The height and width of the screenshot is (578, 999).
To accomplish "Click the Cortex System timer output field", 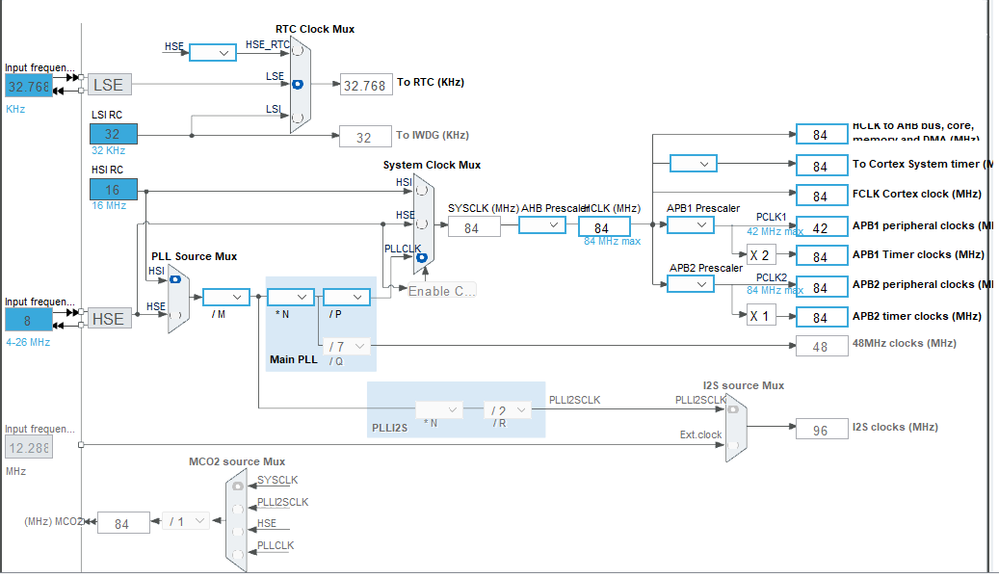I will [822, 166].
